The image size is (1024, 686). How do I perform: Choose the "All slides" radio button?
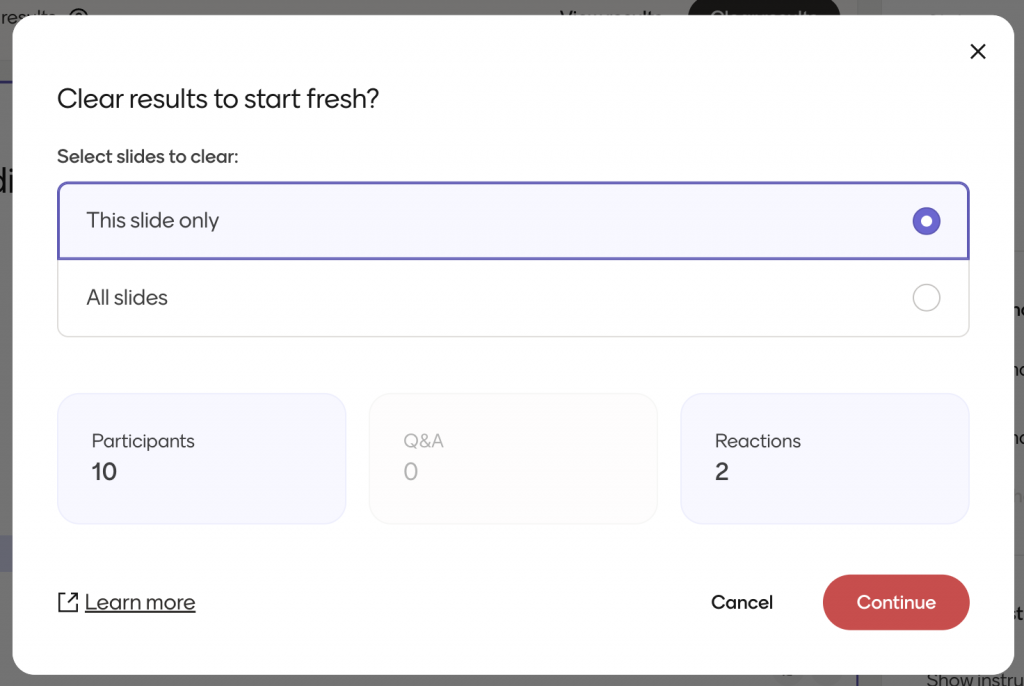(926, 298)
